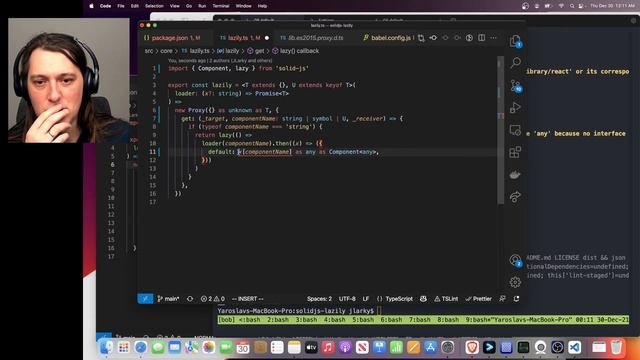Open the notifications bell in the status bar
The image size is (640, 360).
point(516,299)
